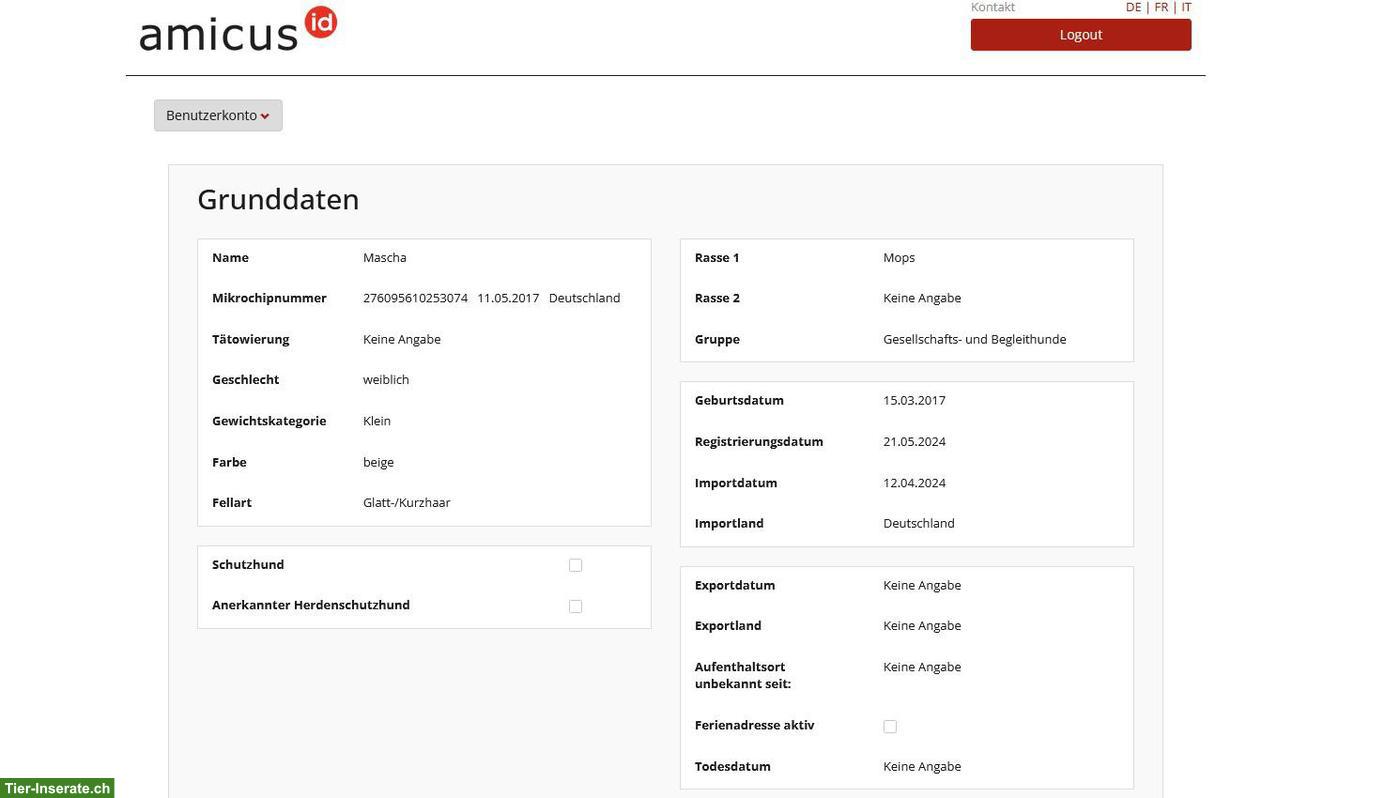
Task: Click the amicus logo wordmark
Action: point(219,33)
